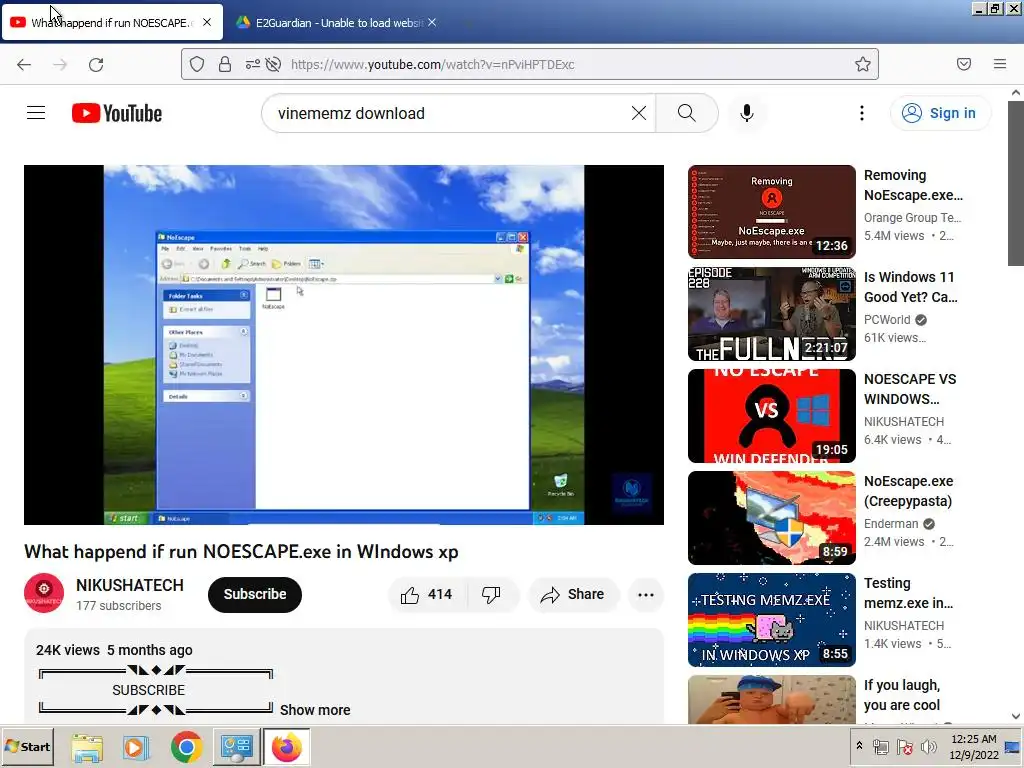Select the Firefox taskbar button
The image size is (1024, 768).
[286, 747]
